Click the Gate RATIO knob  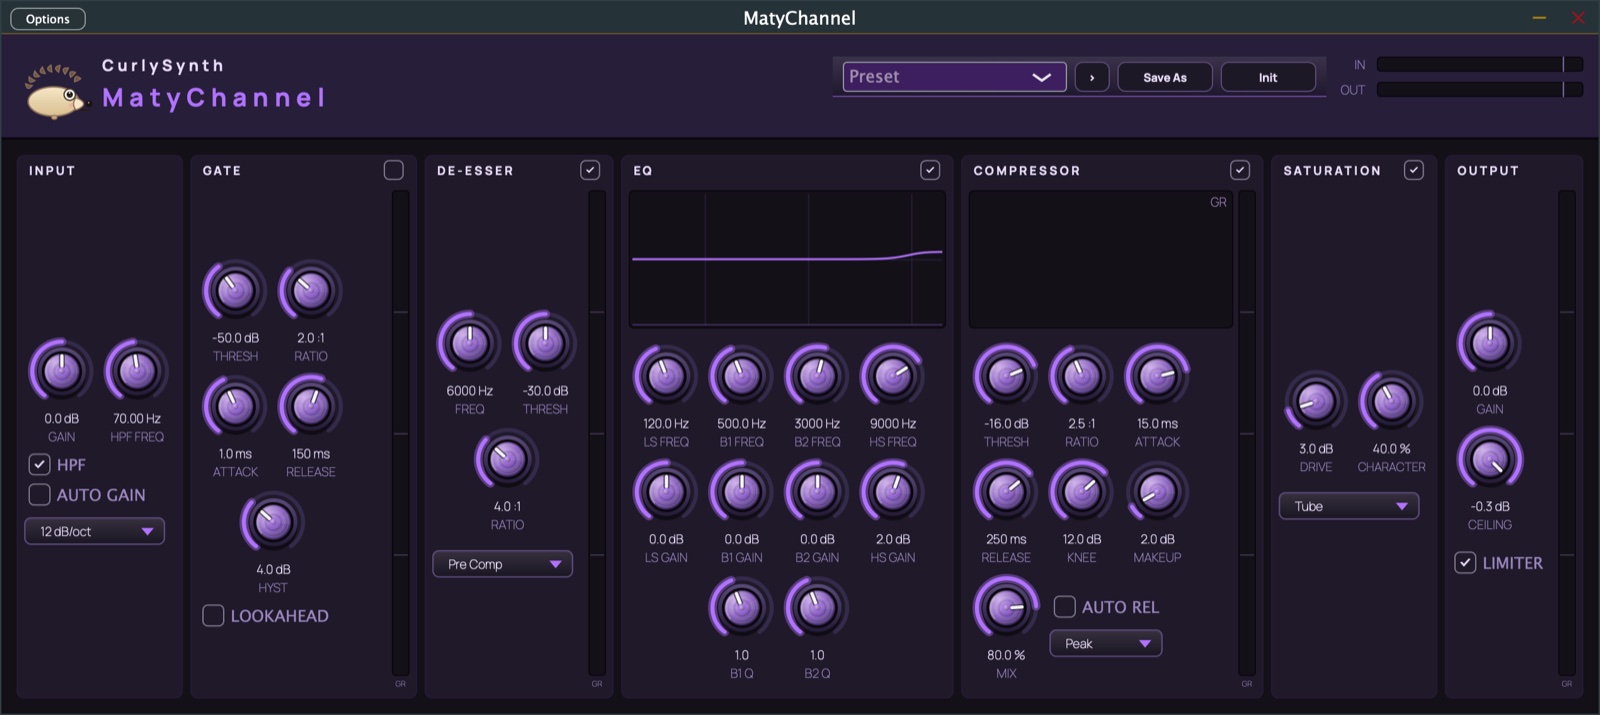pos(310,291)
